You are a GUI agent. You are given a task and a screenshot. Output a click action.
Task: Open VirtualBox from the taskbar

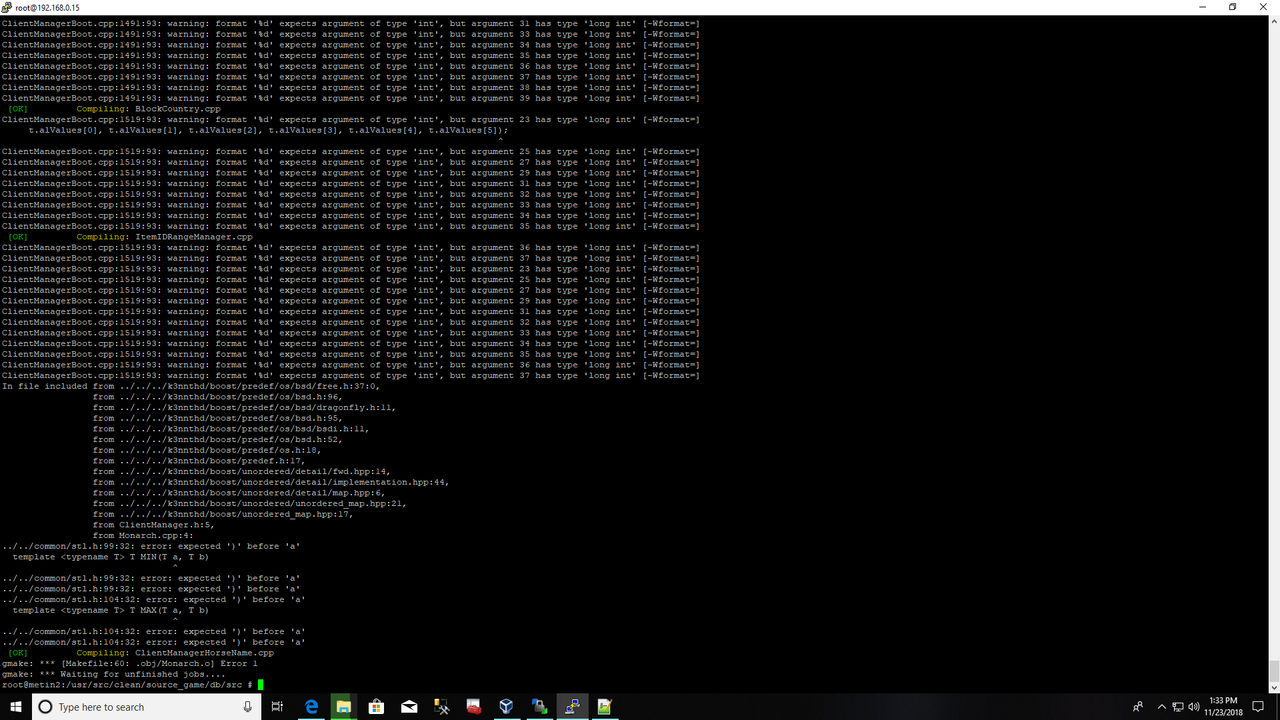[x=507, y=707]
